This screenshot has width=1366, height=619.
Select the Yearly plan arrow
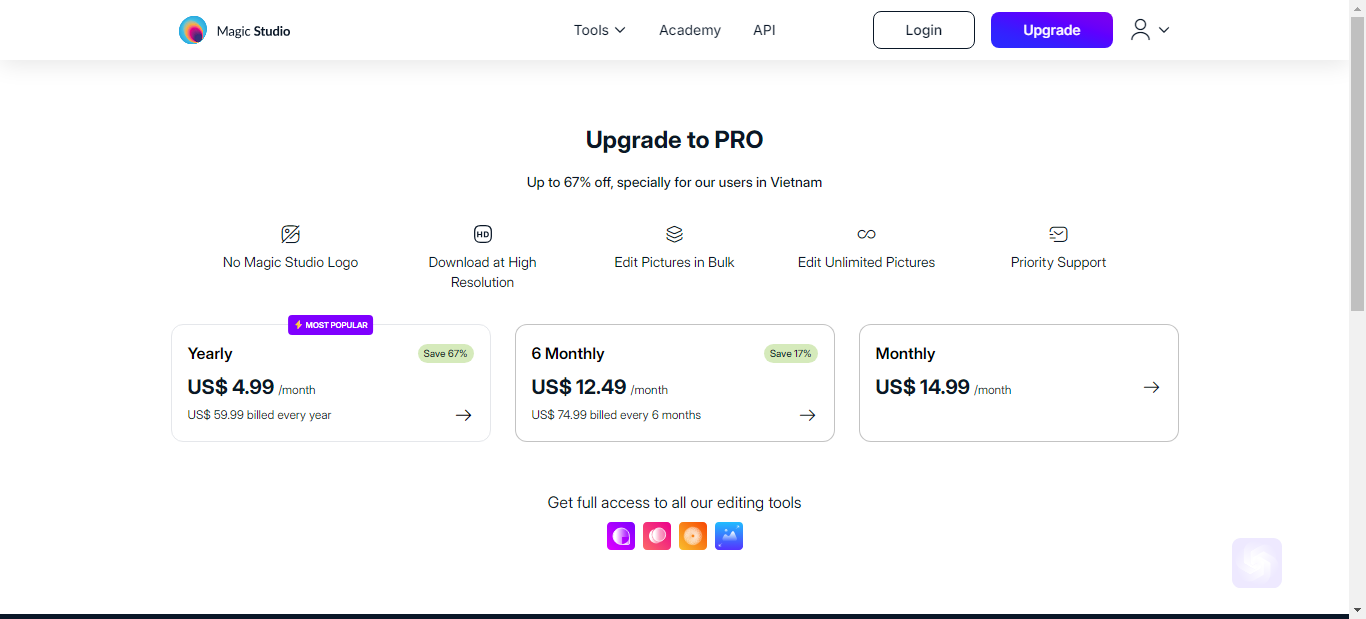(463, 415)
